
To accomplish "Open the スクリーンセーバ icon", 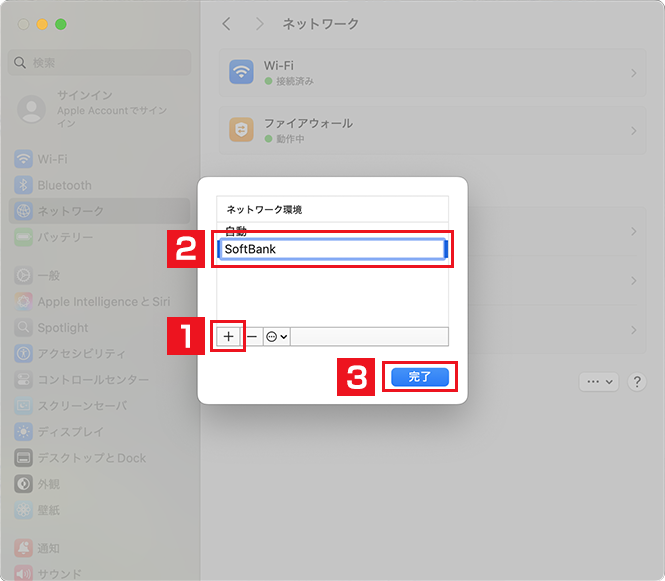I will (23, 405).
